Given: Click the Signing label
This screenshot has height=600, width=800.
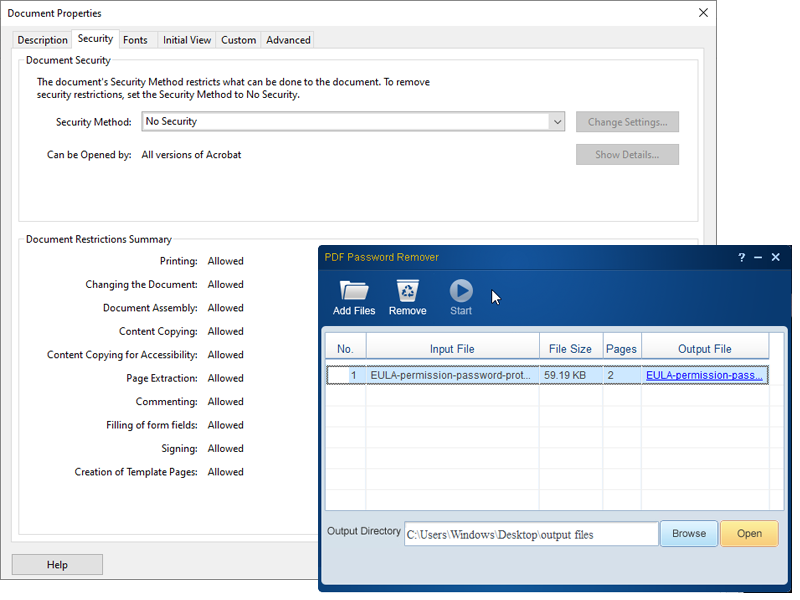Looking at the screenshot, I should click(179, 449).
